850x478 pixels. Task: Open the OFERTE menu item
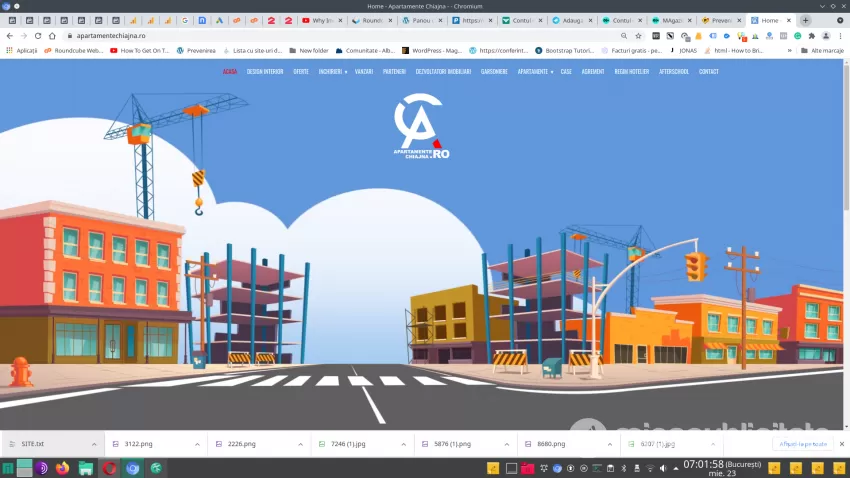coord(301,72)
